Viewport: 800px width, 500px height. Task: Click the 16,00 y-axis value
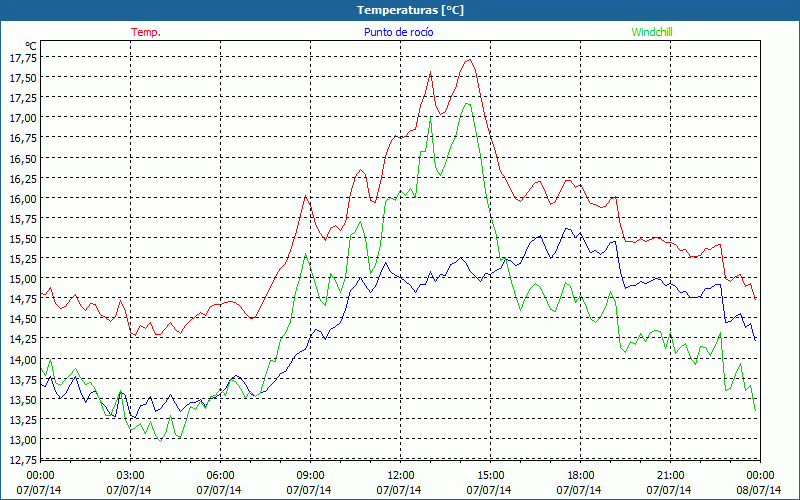[x=23, y=198]
